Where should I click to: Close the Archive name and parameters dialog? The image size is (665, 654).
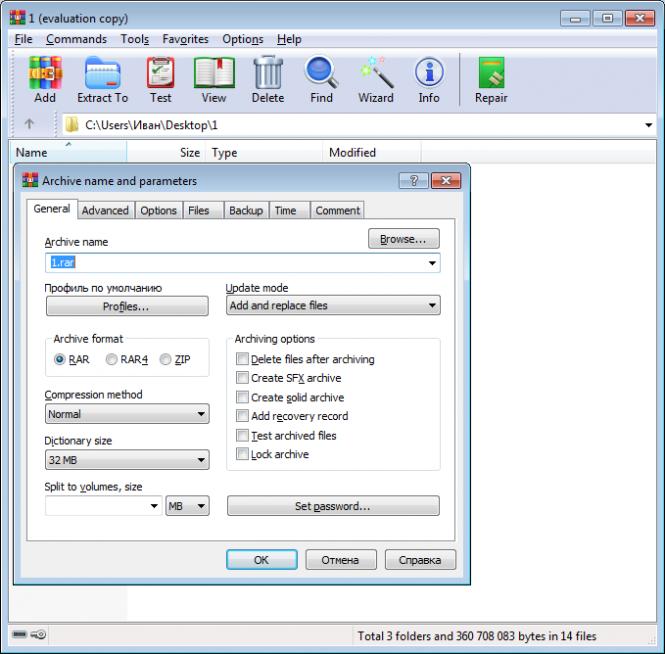tap(446, 181)
